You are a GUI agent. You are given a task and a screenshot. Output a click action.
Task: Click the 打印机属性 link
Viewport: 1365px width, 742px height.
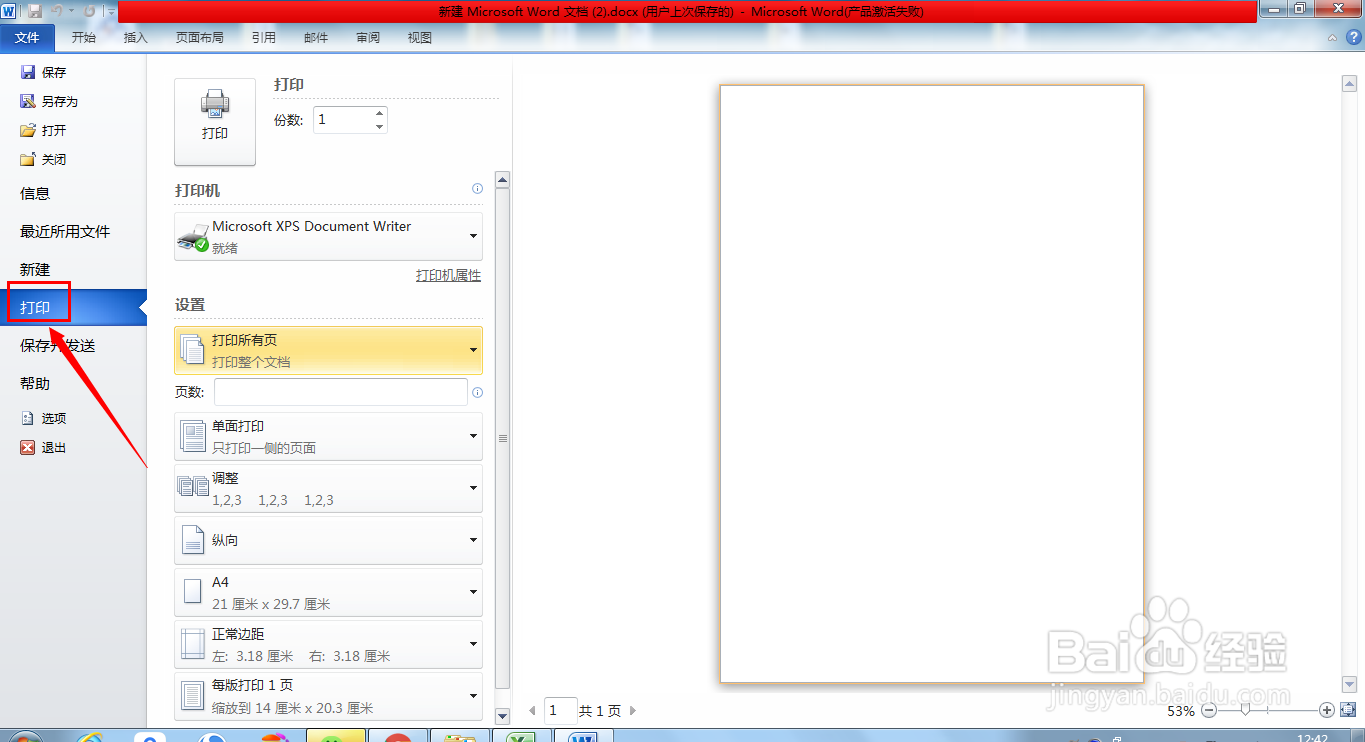(x=448, y=275)
